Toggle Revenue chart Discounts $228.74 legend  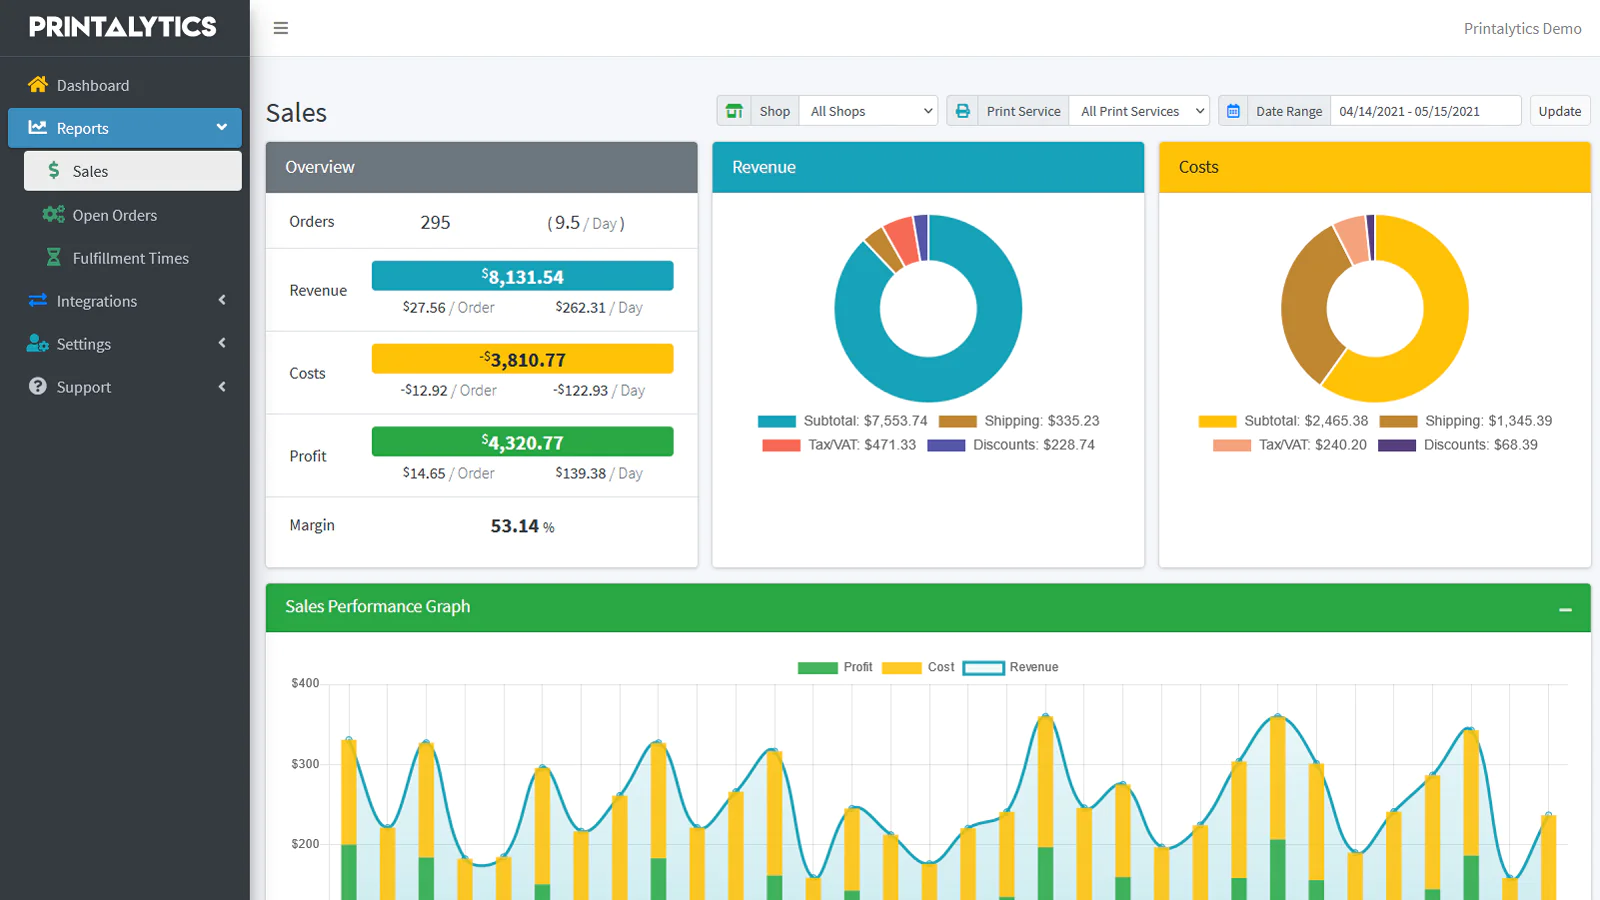[x=1011, y=445]
